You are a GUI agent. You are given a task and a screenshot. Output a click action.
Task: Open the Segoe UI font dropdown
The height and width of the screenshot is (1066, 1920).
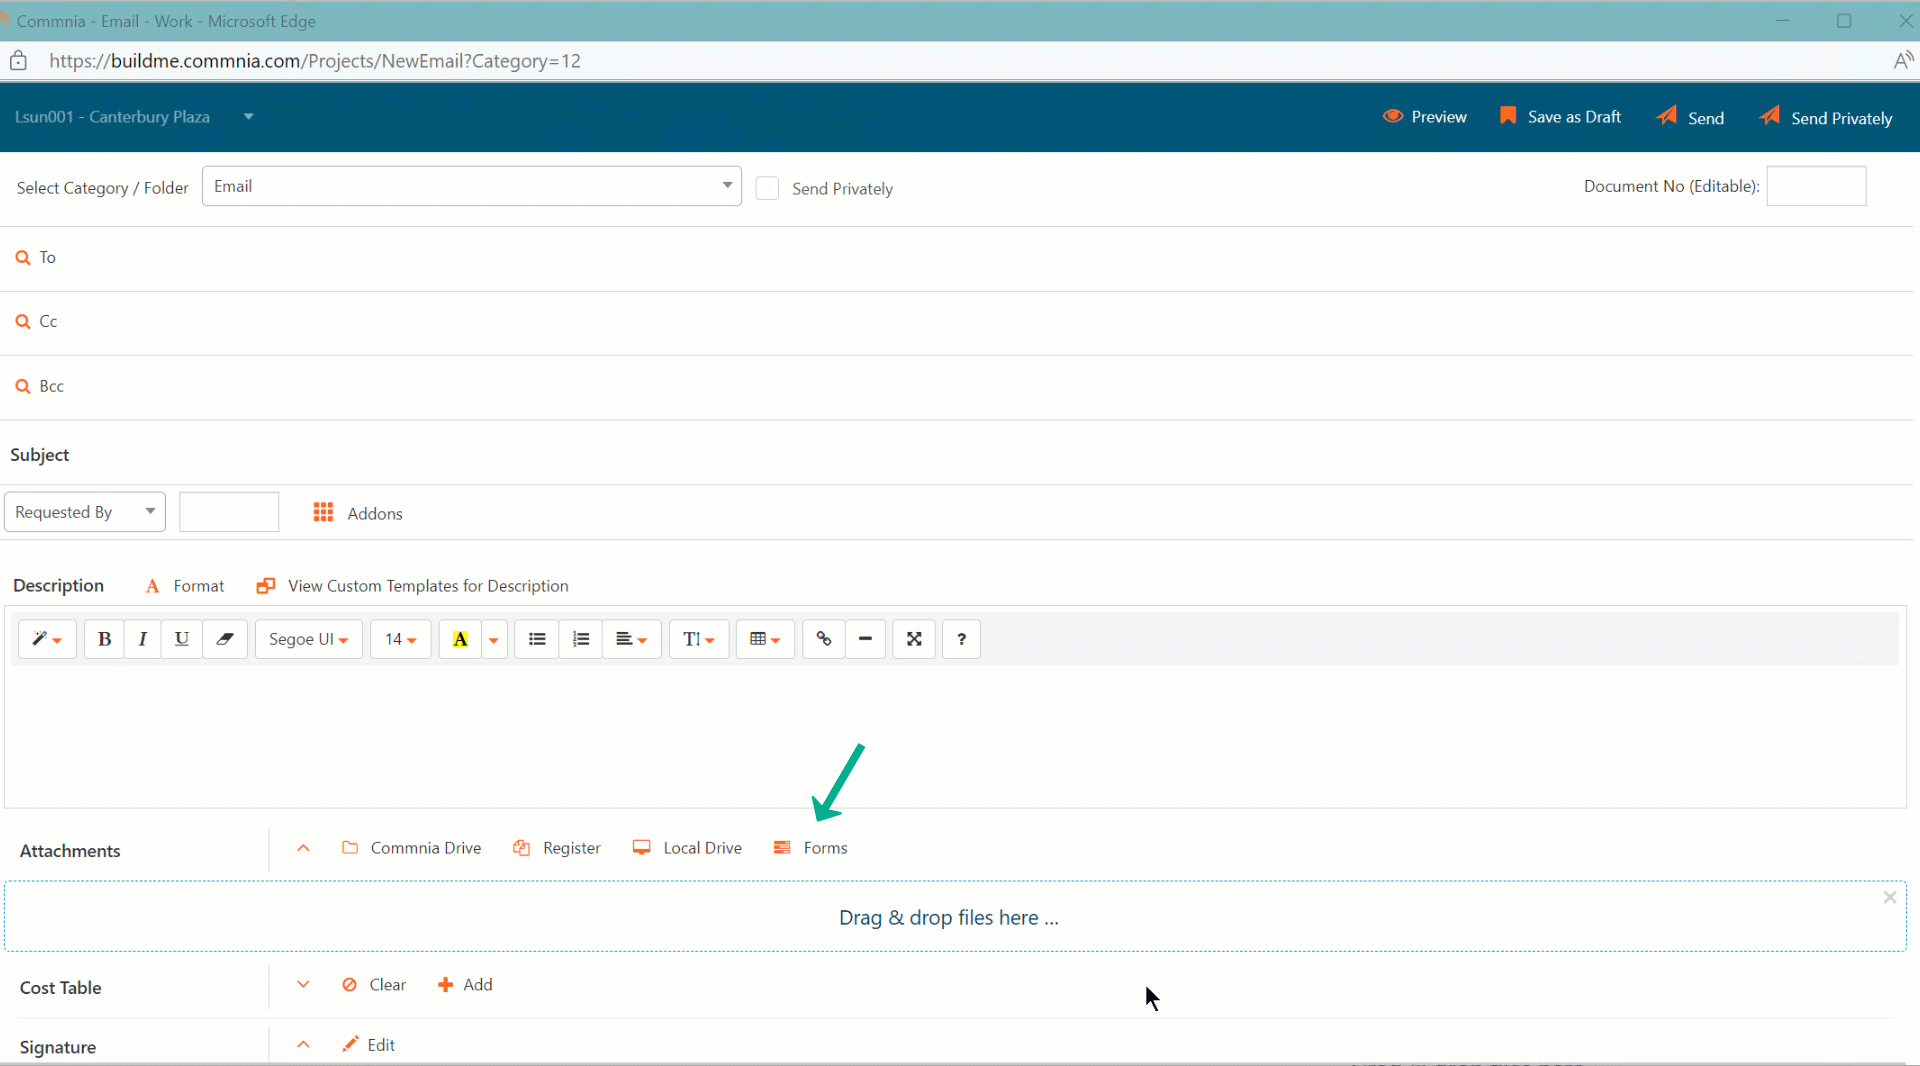click(308, 639)
